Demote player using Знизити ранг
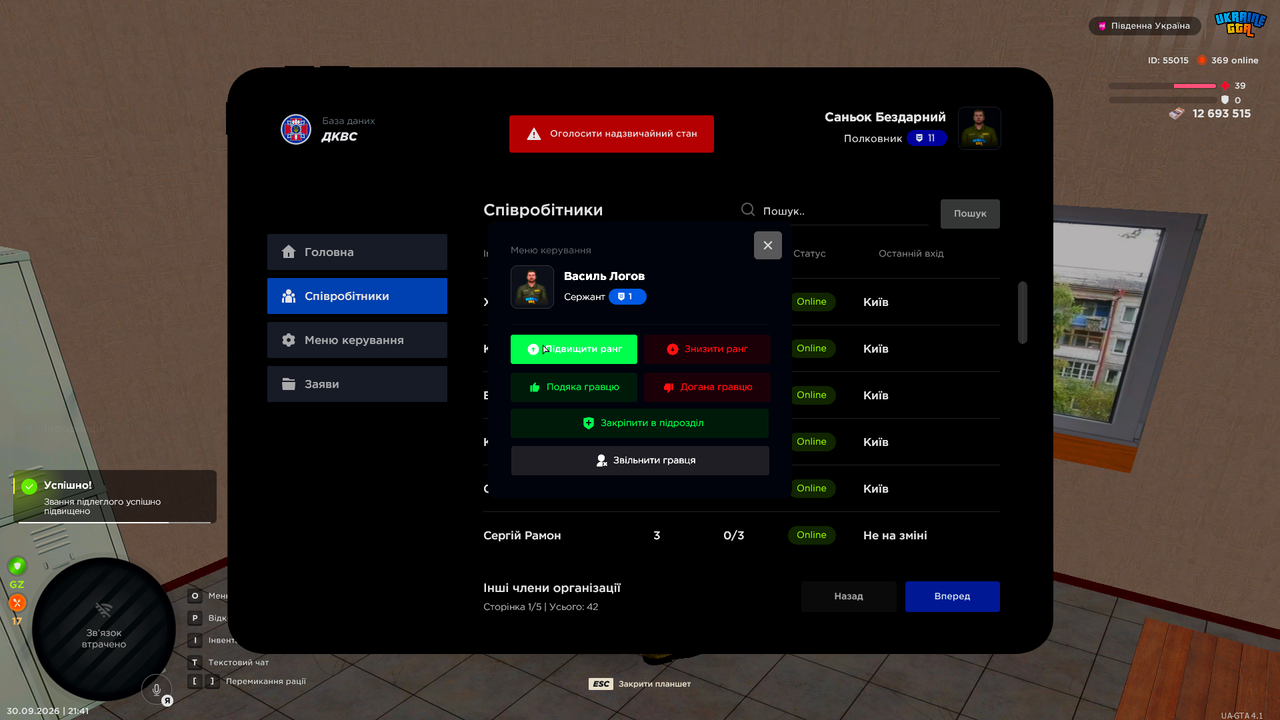The image size is (1280, 720). click(x=707, y=349)
